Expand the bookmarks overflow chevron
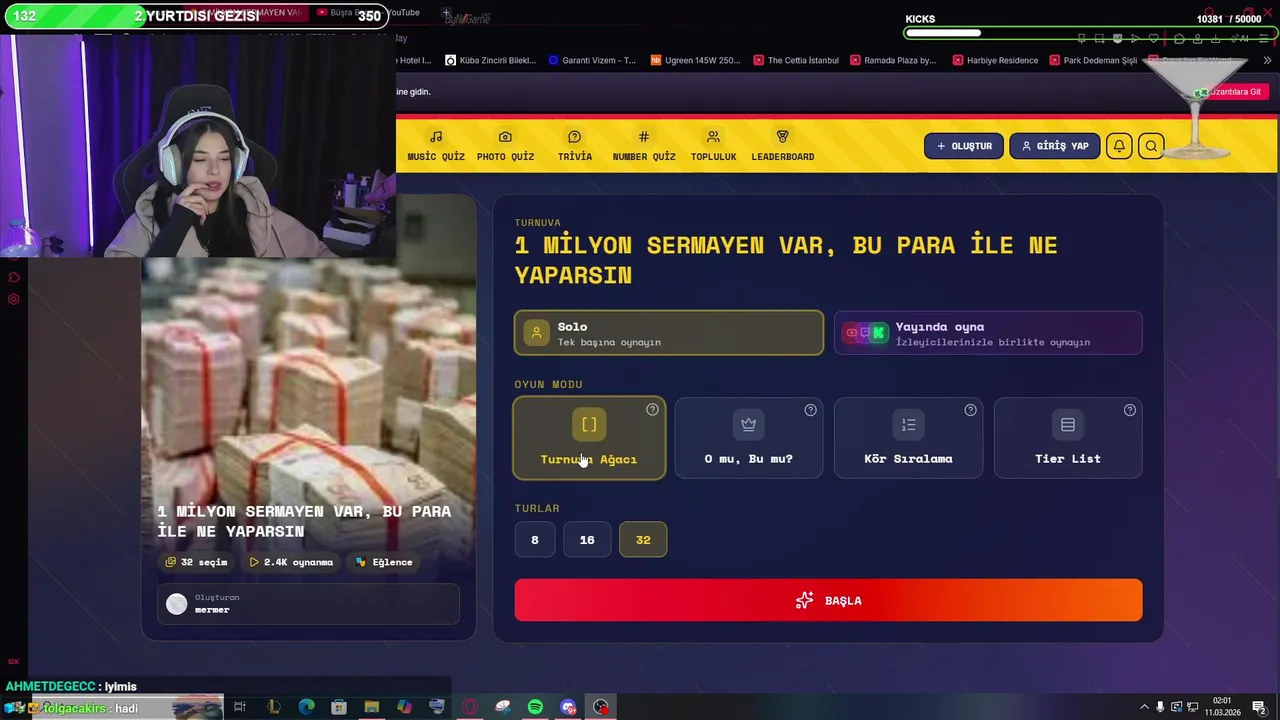 tap(1268, 60)
